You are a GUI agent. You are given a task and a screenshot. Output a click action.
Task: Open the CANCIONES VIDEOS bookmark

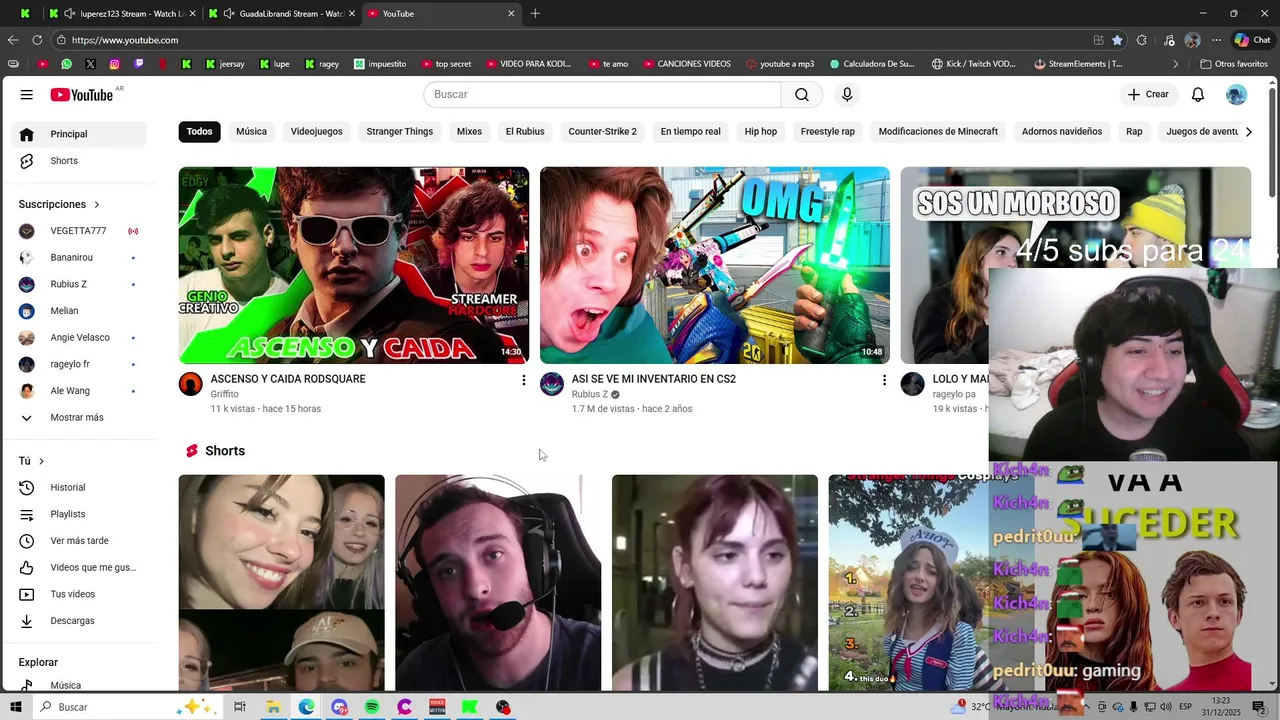pos(686,64)
